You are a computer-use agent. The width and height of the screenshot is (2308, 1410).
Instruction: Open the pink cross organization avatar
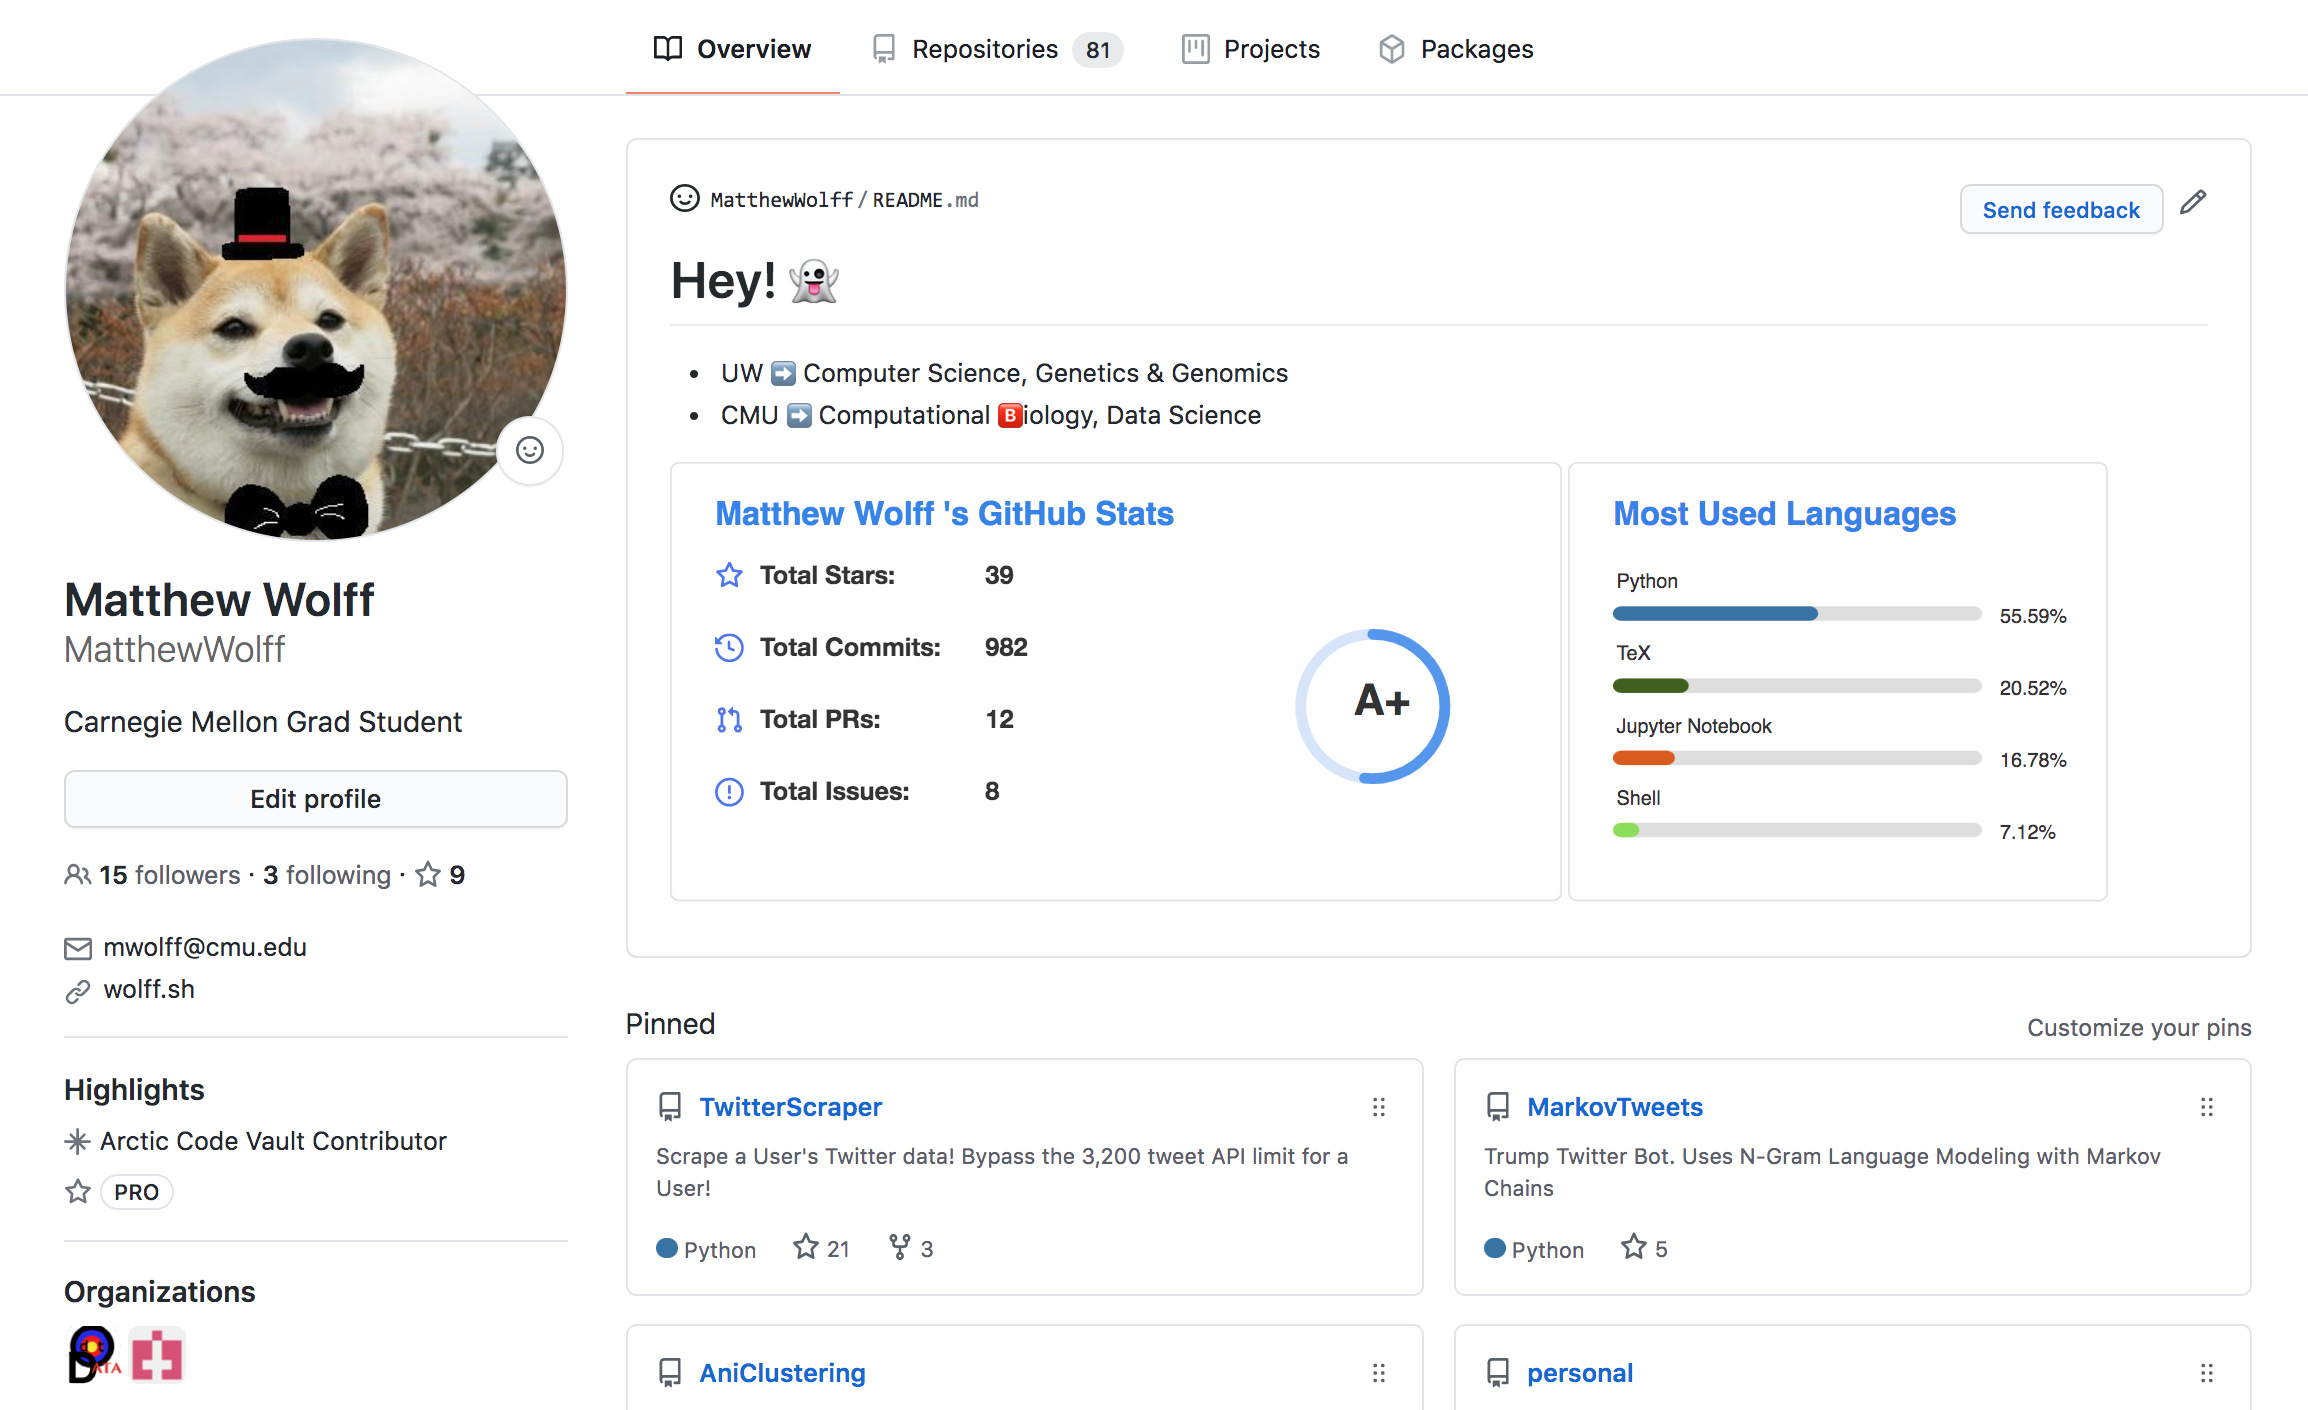coord(158,1355)
